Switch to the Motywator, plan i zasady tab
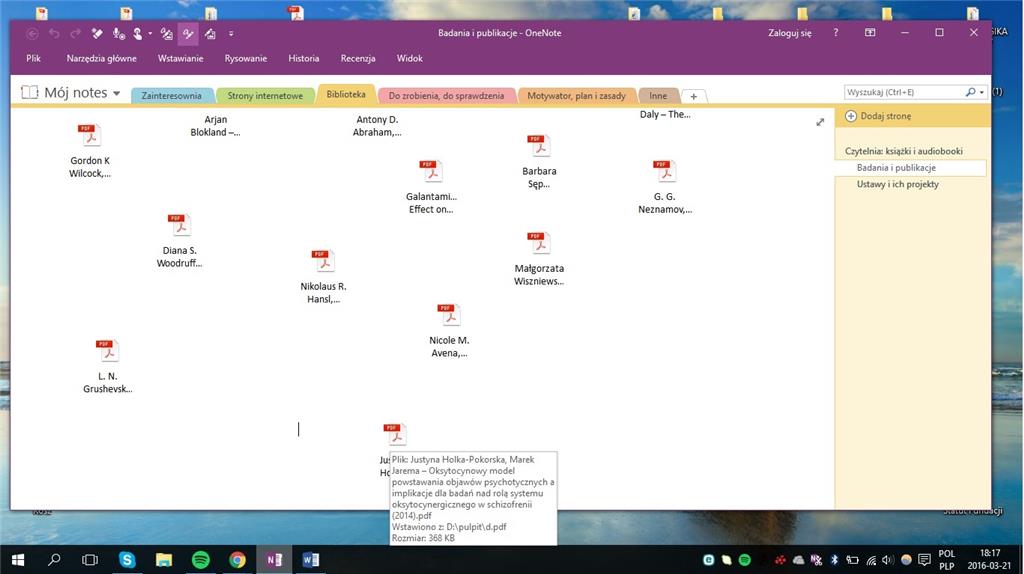Viewport: 1024px width, 574px height. (576, 95)
